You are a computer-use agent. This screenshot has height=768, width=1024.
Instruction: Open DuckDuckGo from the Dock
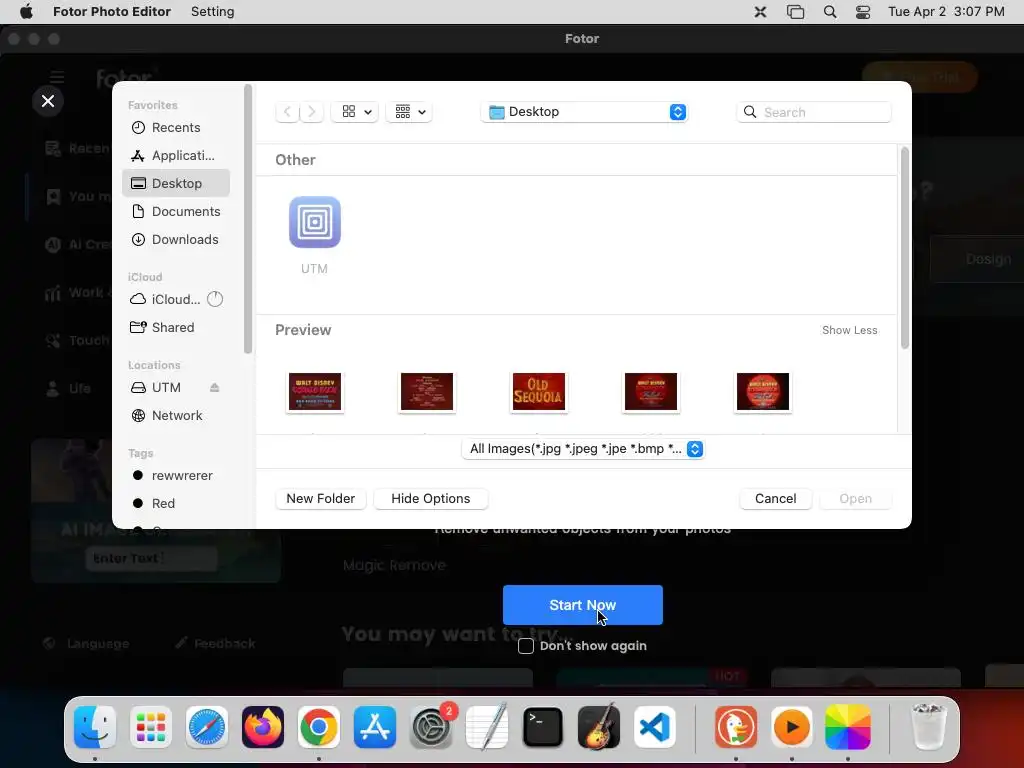pyautogui.click(x=736, y=727)
